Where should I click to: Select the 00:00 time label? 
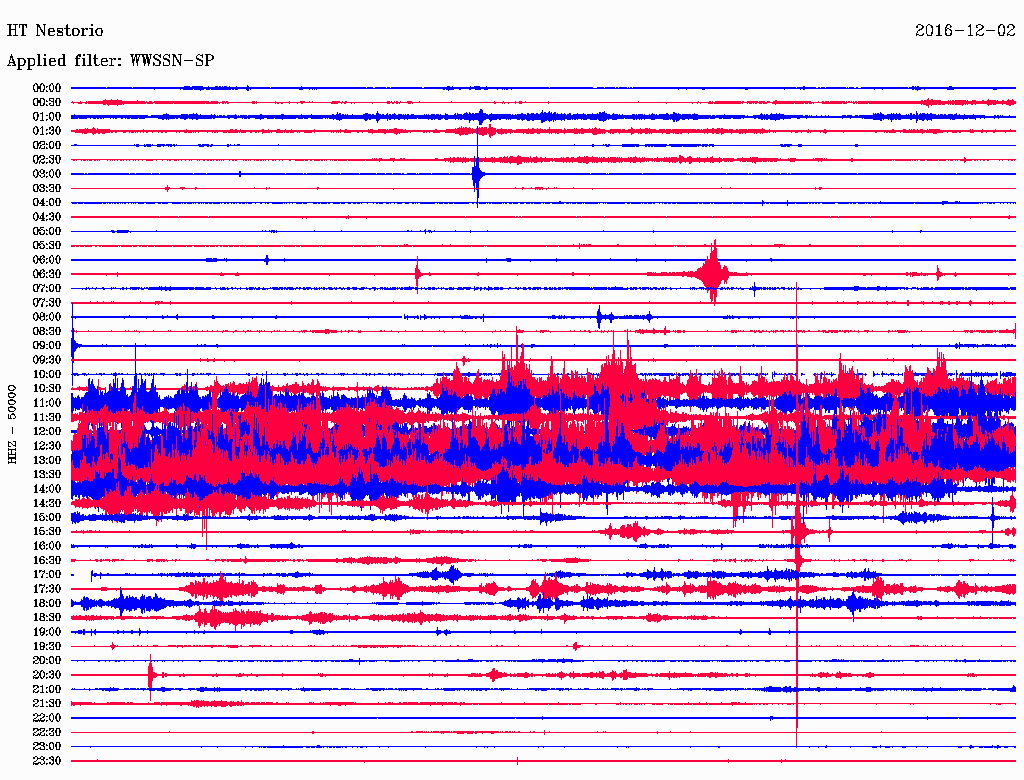pyautogui.click(x=47, y=88)
